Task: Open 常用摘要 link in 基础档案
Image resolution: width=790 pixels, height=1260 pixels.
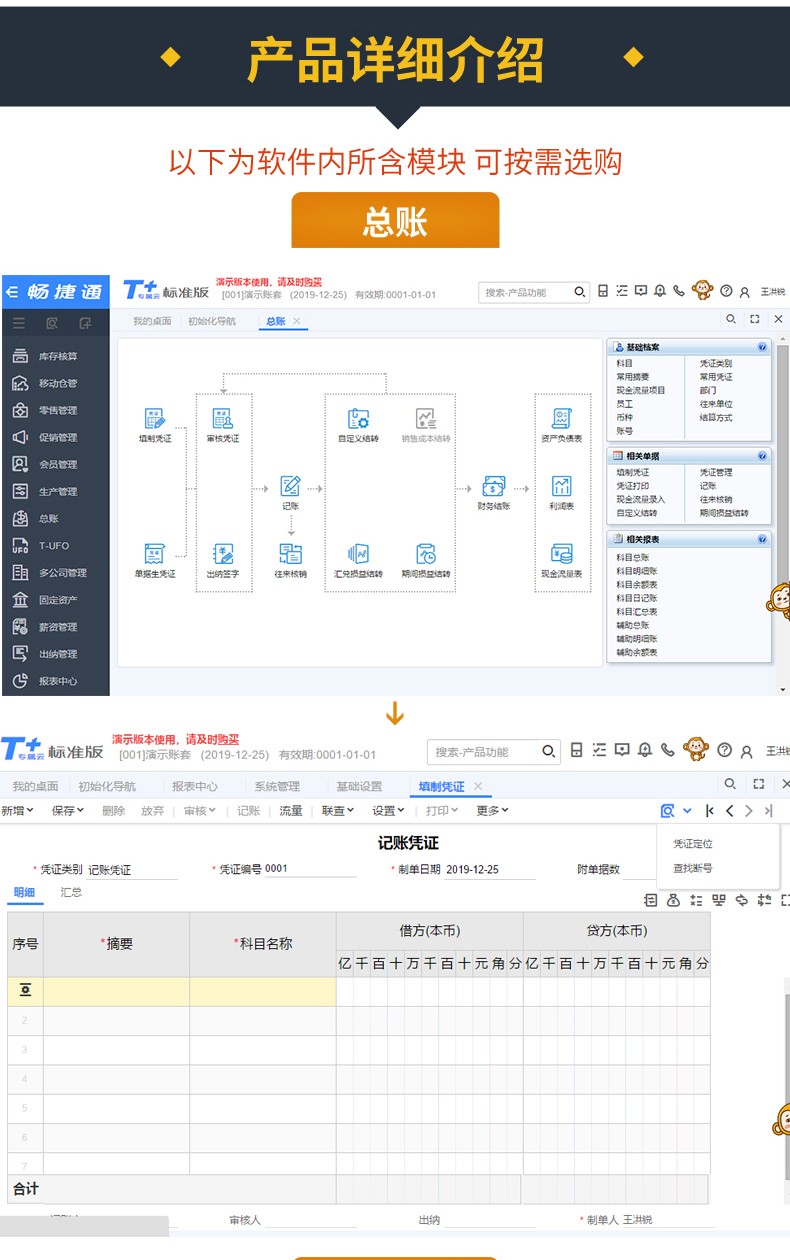Action: (632, 377)
